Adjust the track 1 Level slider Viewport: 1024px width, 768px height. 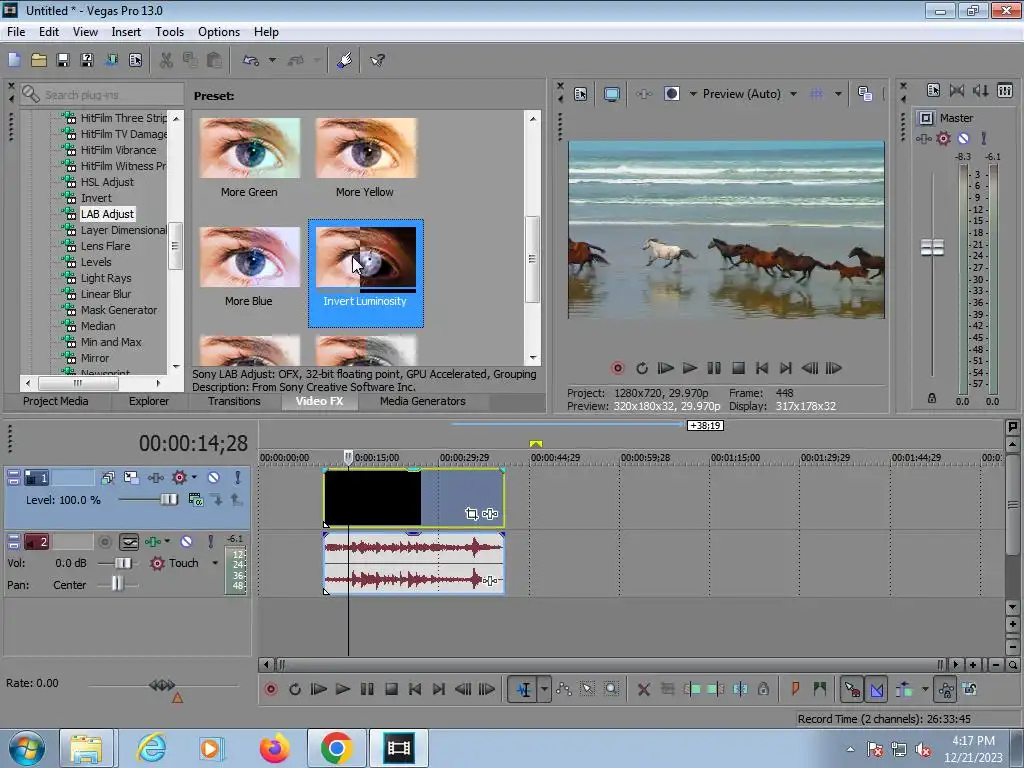pos(168,500)
